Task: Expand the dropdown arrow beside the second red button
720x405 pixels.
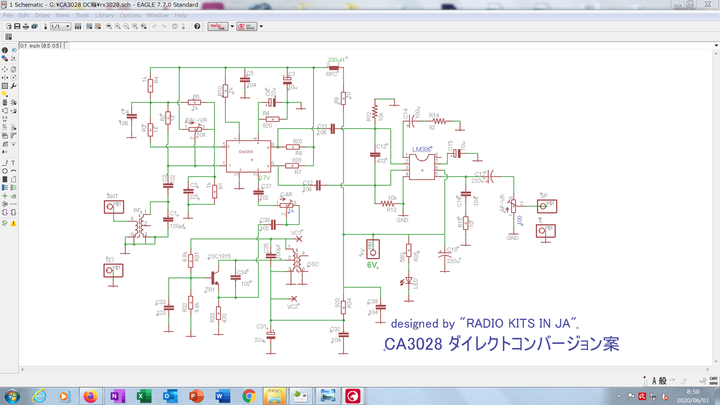Action: 261,26
